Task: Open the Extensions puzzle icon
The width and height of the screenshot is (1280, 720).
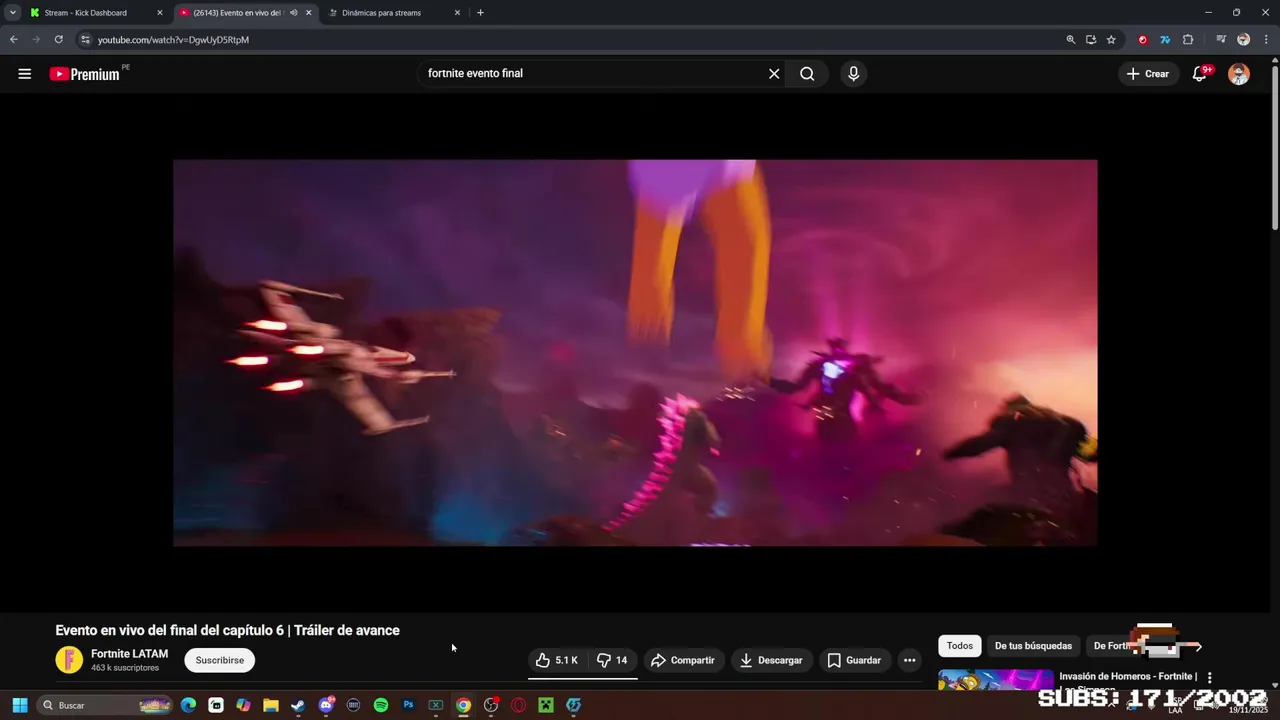Action: [x=1188, y=40]
